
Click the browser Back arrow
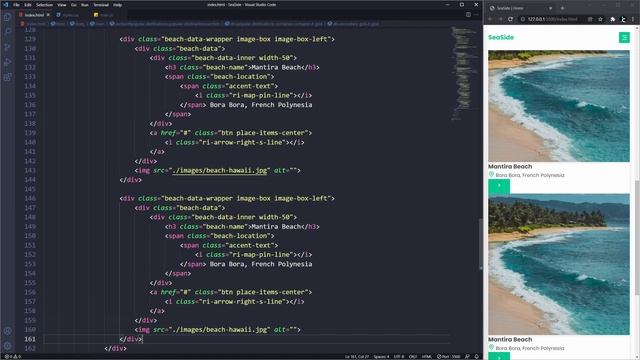pyautogui.click(x=490, y=19)
